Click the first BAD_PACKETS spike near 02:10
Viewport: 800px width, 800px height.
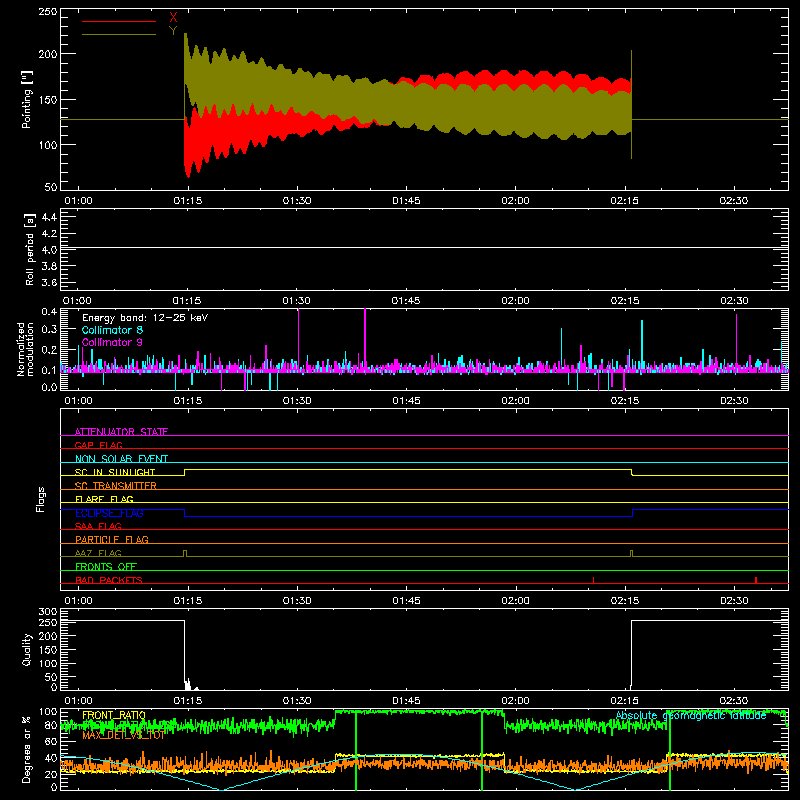coord(593,580)
